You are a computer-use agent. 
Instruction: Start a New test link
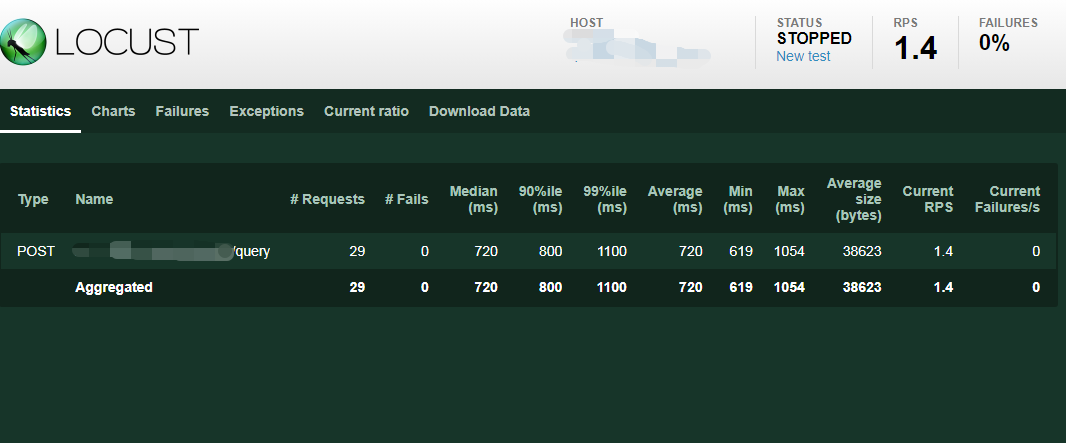coord(803,56)
